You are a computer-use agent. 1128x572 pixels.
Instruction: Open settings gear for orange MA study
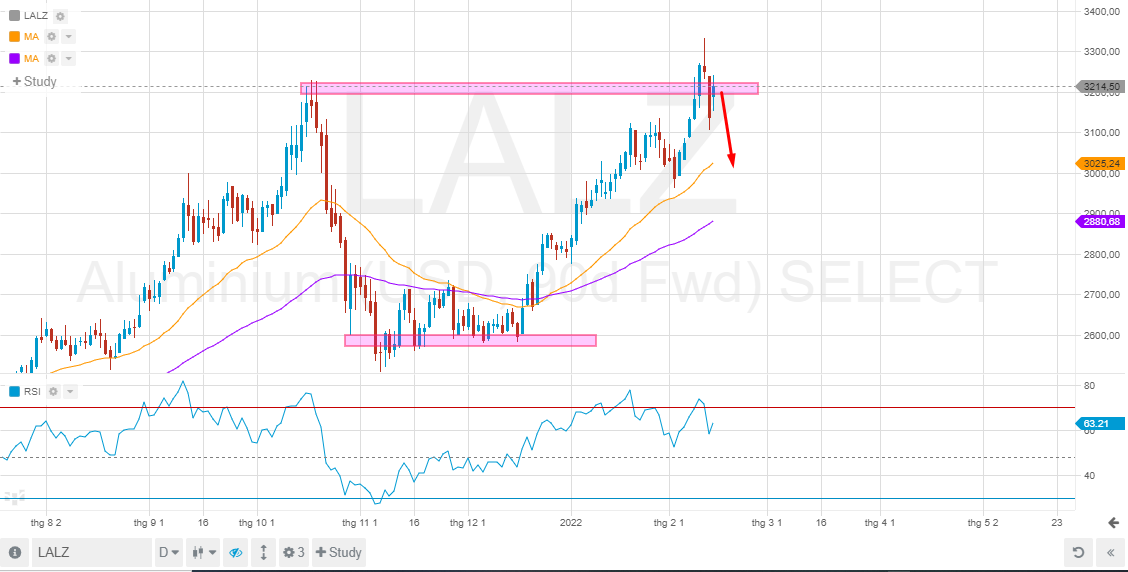click(52, 37)
